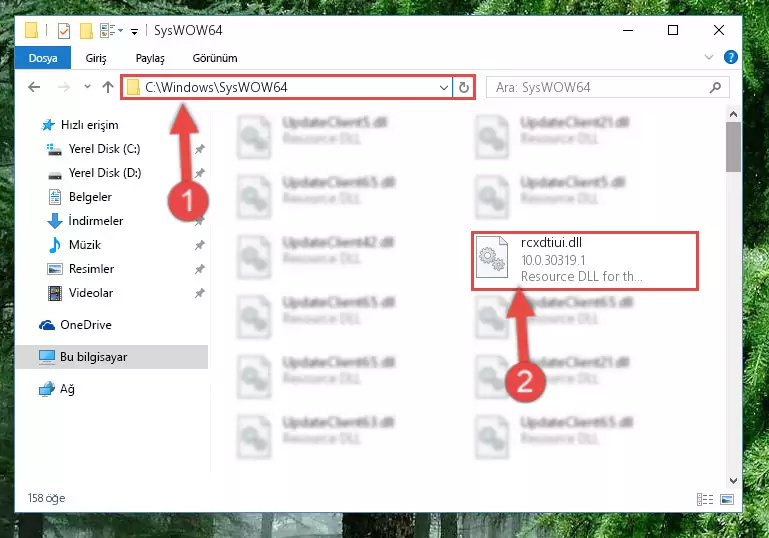769x538 pixels.
Task: Click pin icon next to Resimler
Action: pos(200,269)
